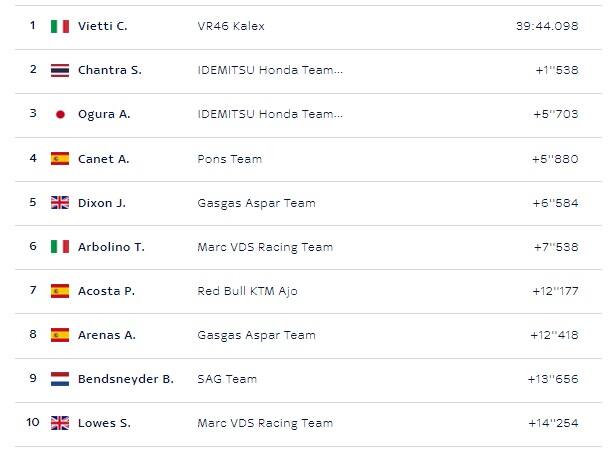This screenshot has height=453, width=609.
Task: Click the Japanese flag beside Ogura A.
Action: [x=60, y=114]
